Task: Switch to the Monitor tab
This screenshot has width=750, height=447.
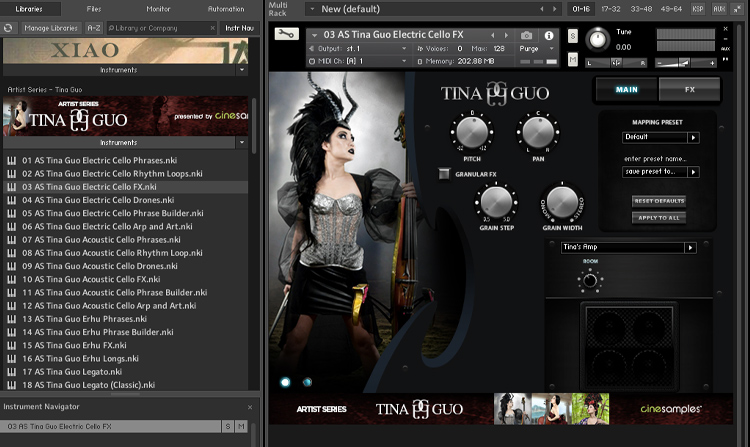Action: pos(158,9)
